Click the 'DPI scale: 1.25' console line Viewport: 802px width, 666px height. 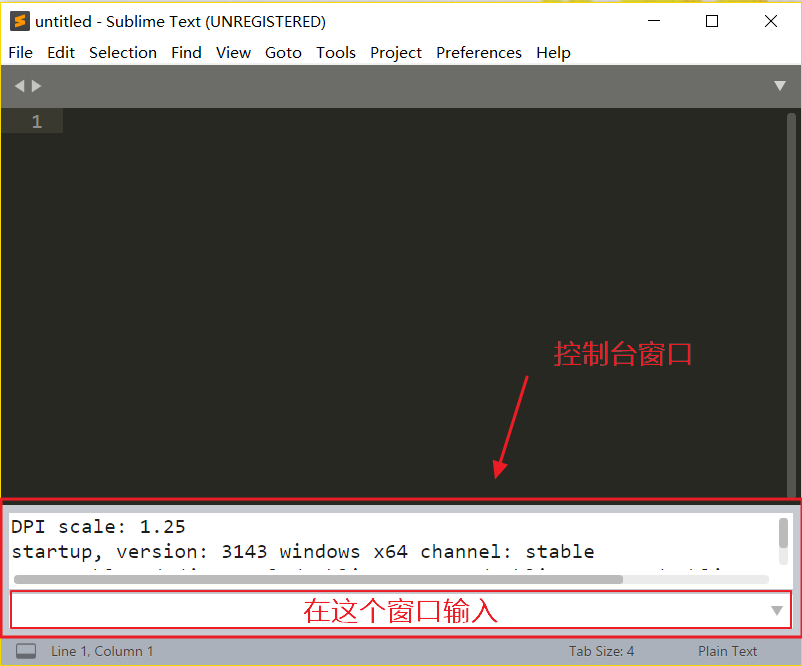click(98, 527)
